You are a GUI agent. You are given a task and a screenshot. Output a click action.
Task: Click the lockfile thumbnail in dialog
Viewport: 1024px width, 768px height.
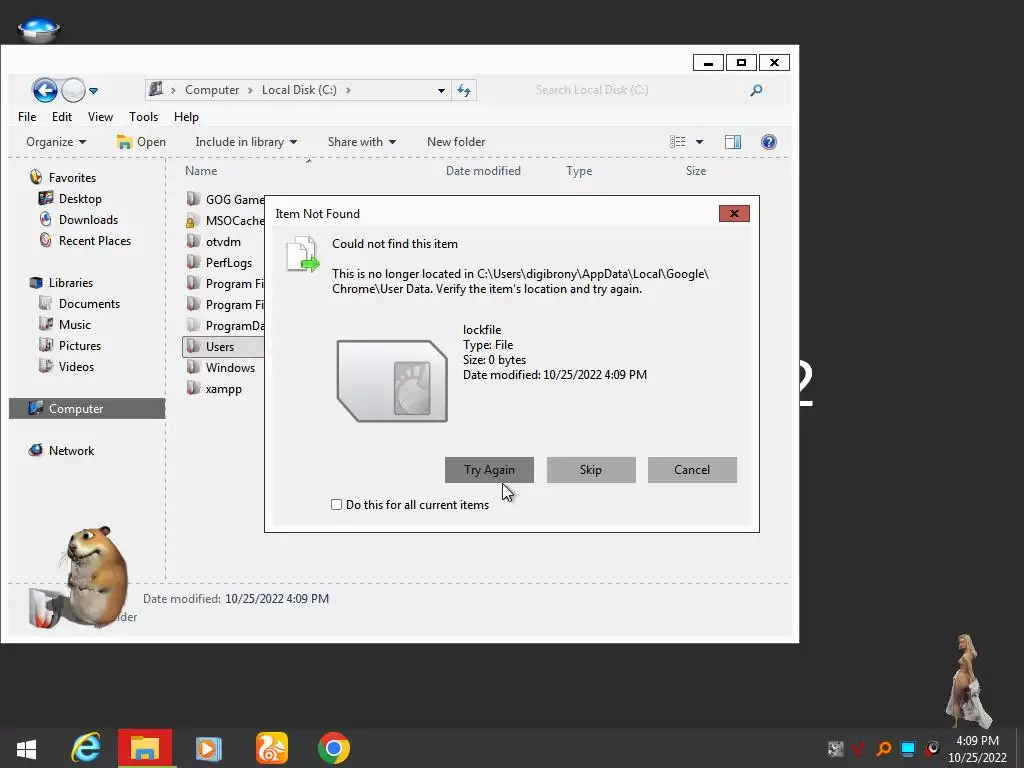[392, 381]
